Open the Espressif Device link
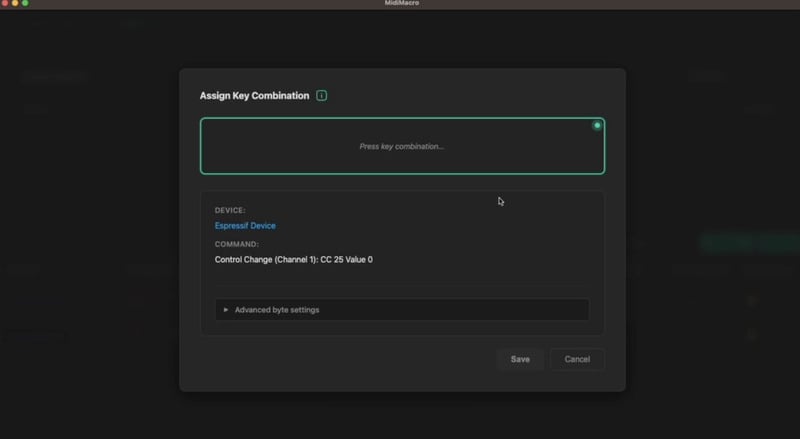Viewport: 800px width, 439px height. tap(245, 226)
